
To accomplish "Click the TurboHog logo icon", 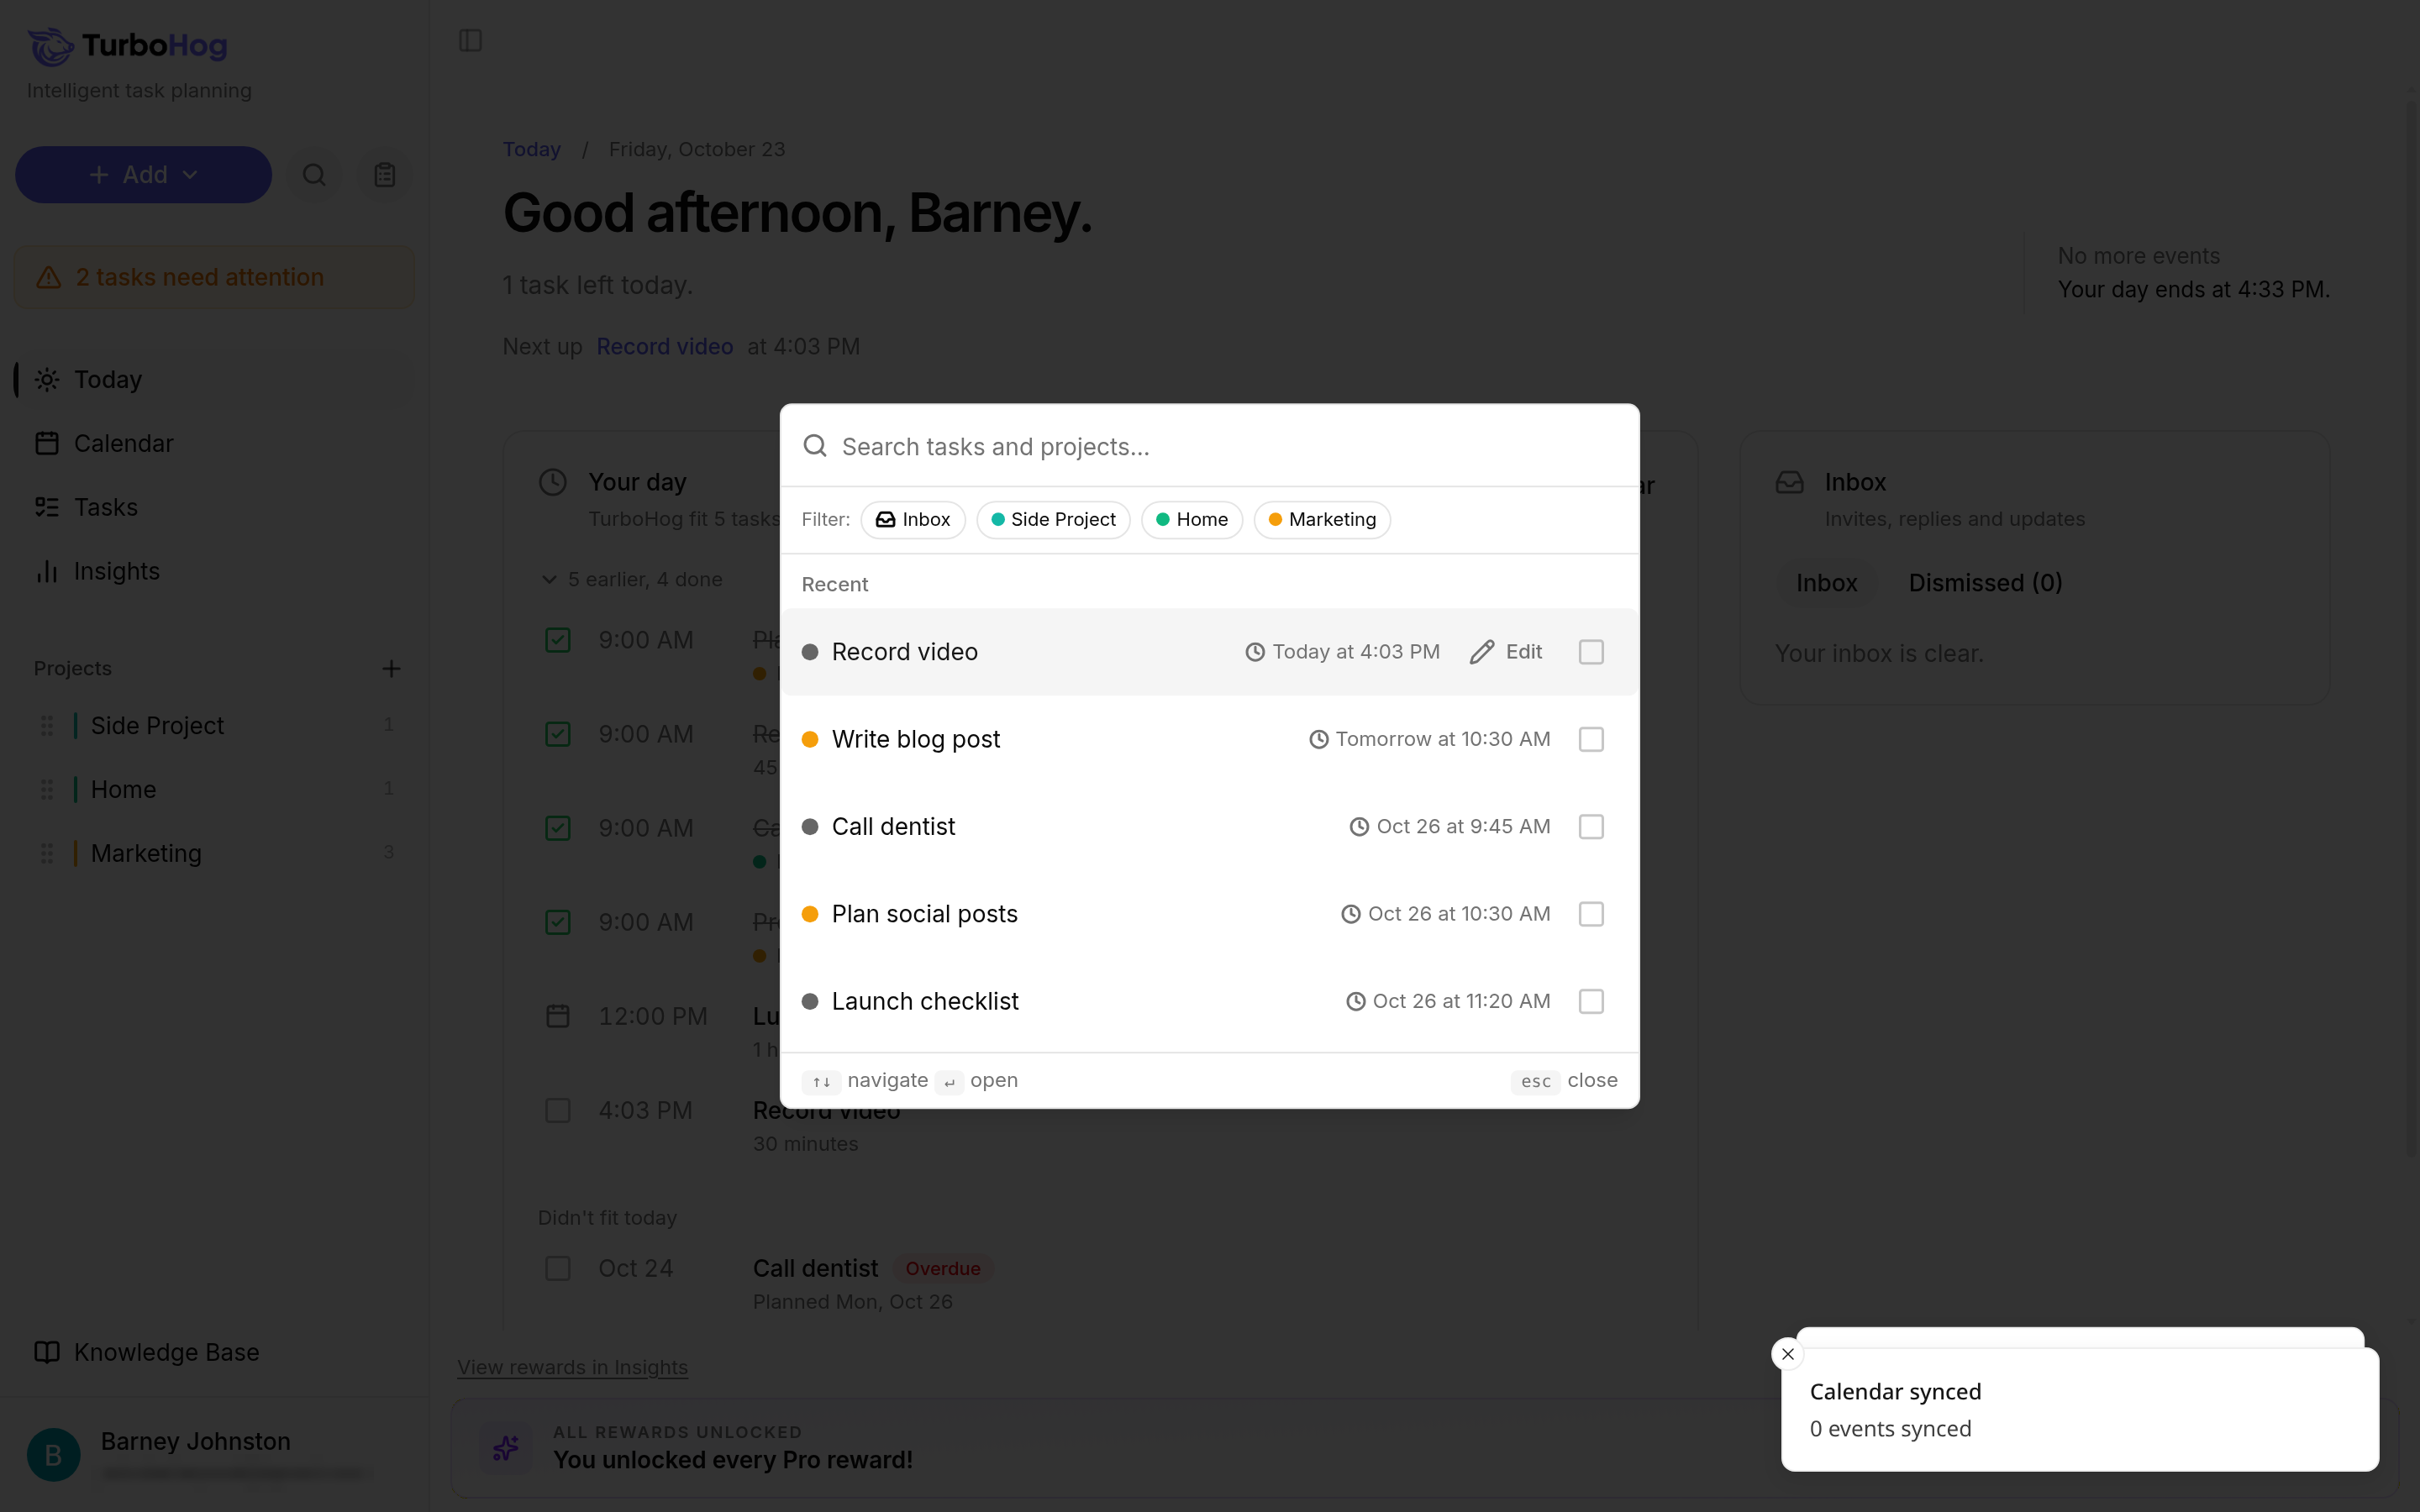I will 51,46.
